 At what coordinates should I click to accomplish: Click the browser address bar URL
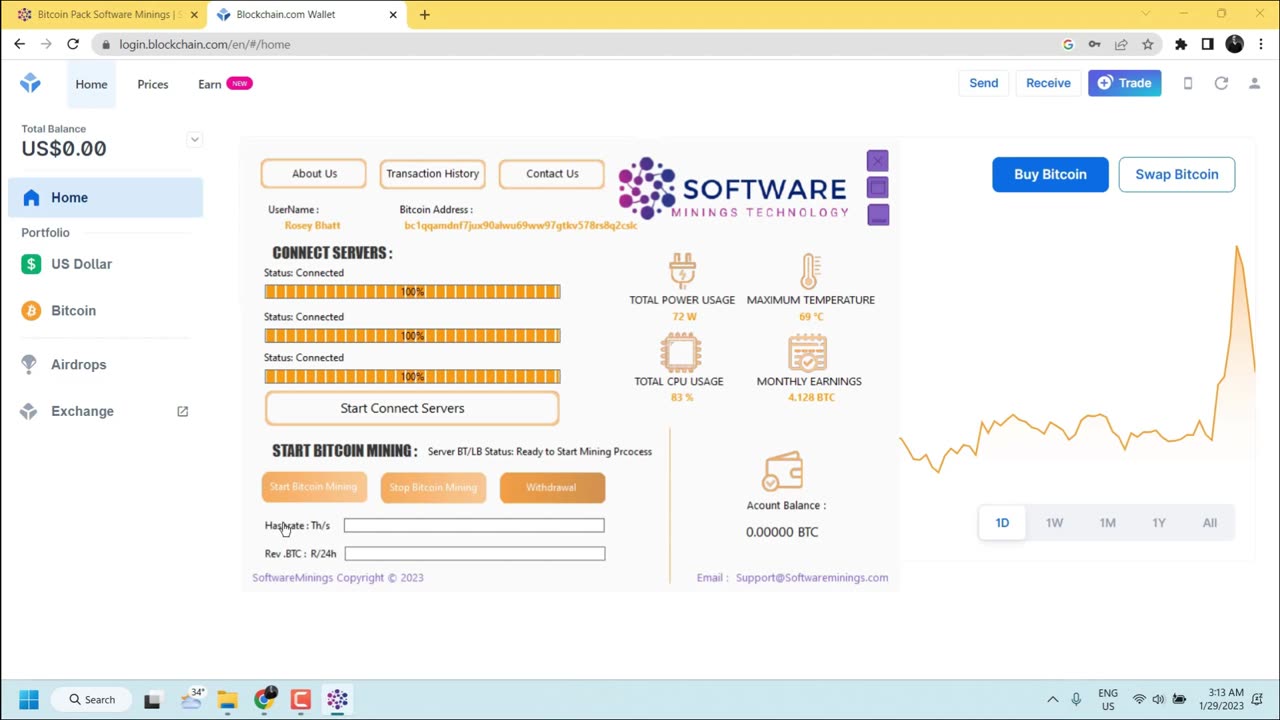tap(205, 44)
